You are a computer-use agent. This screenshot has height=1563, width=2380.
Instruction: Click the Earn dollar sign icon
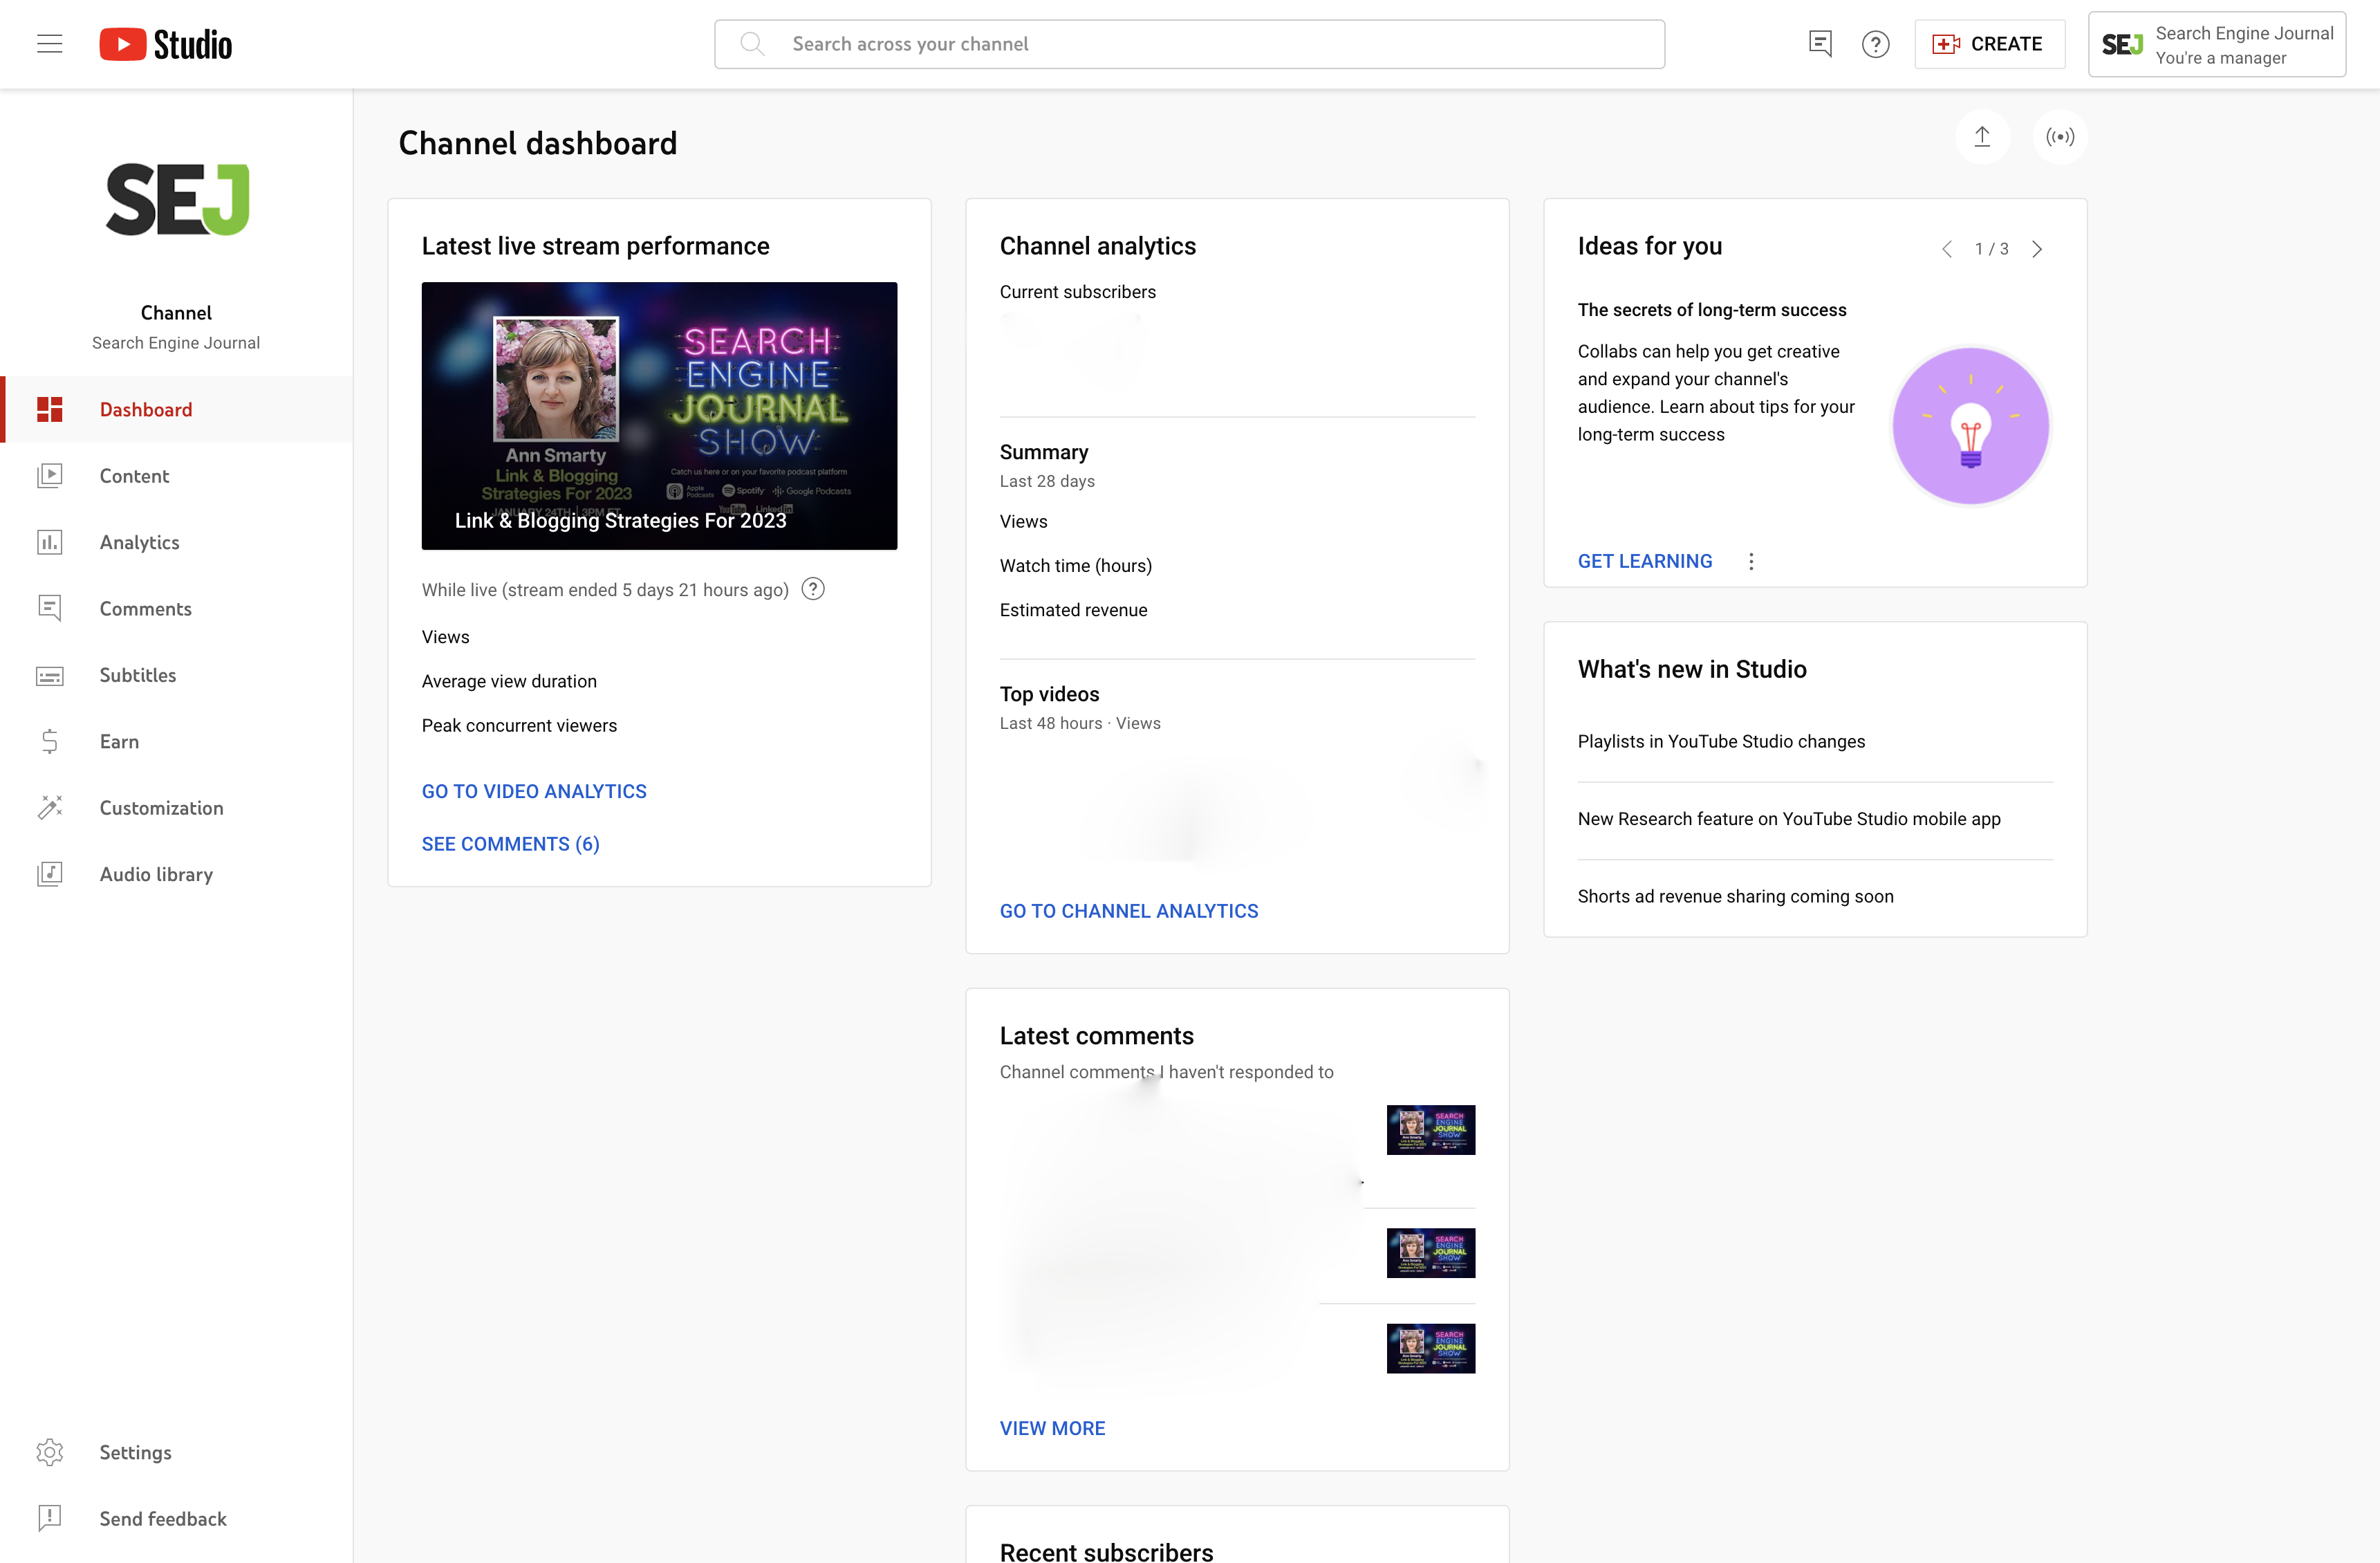tap(49, 741)
